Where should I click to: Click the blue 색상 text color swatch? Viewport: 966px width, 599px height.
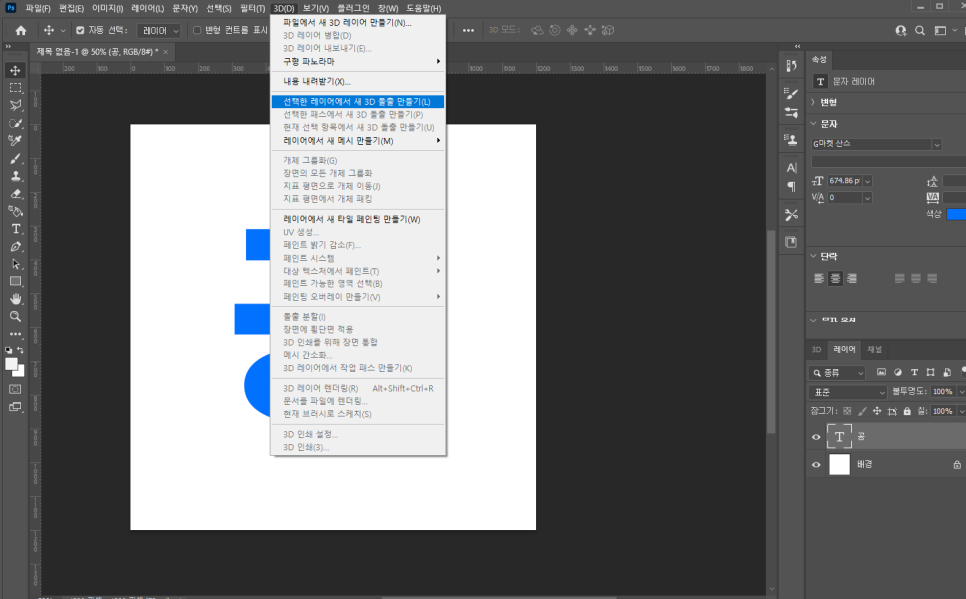[x=956, y=214]
